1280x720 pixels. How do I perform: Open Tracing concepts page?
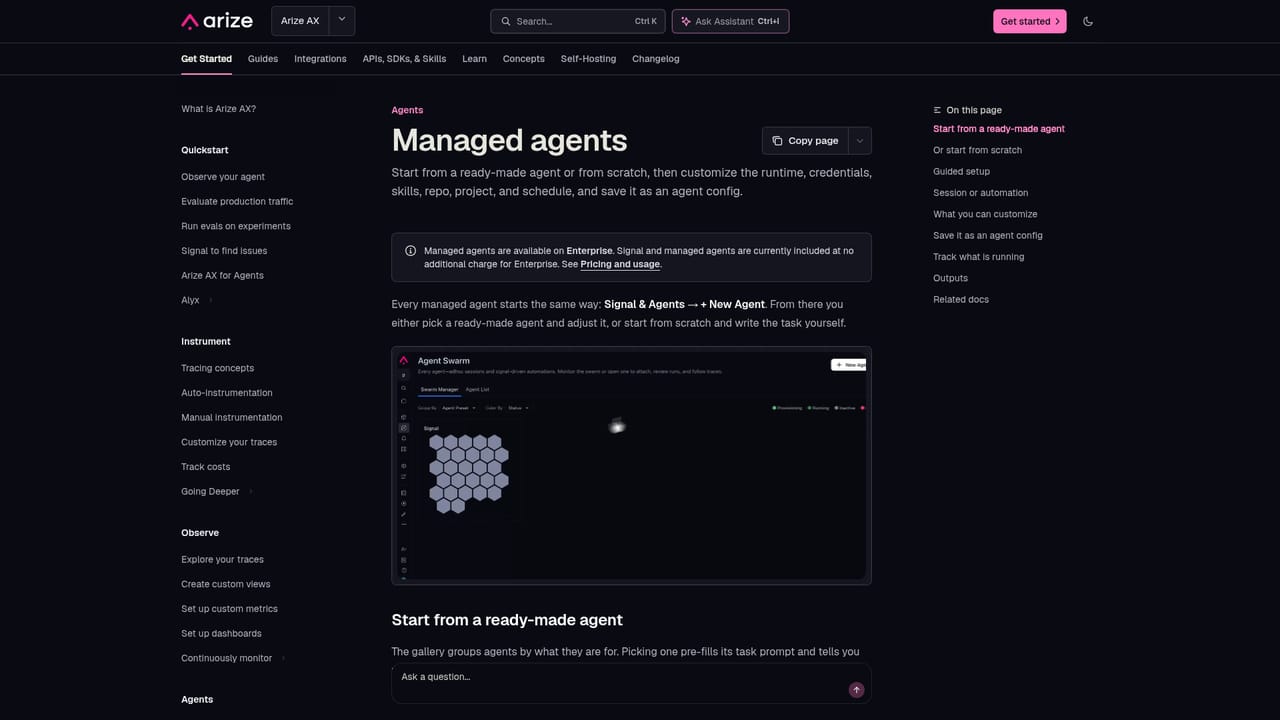point(217,368)
